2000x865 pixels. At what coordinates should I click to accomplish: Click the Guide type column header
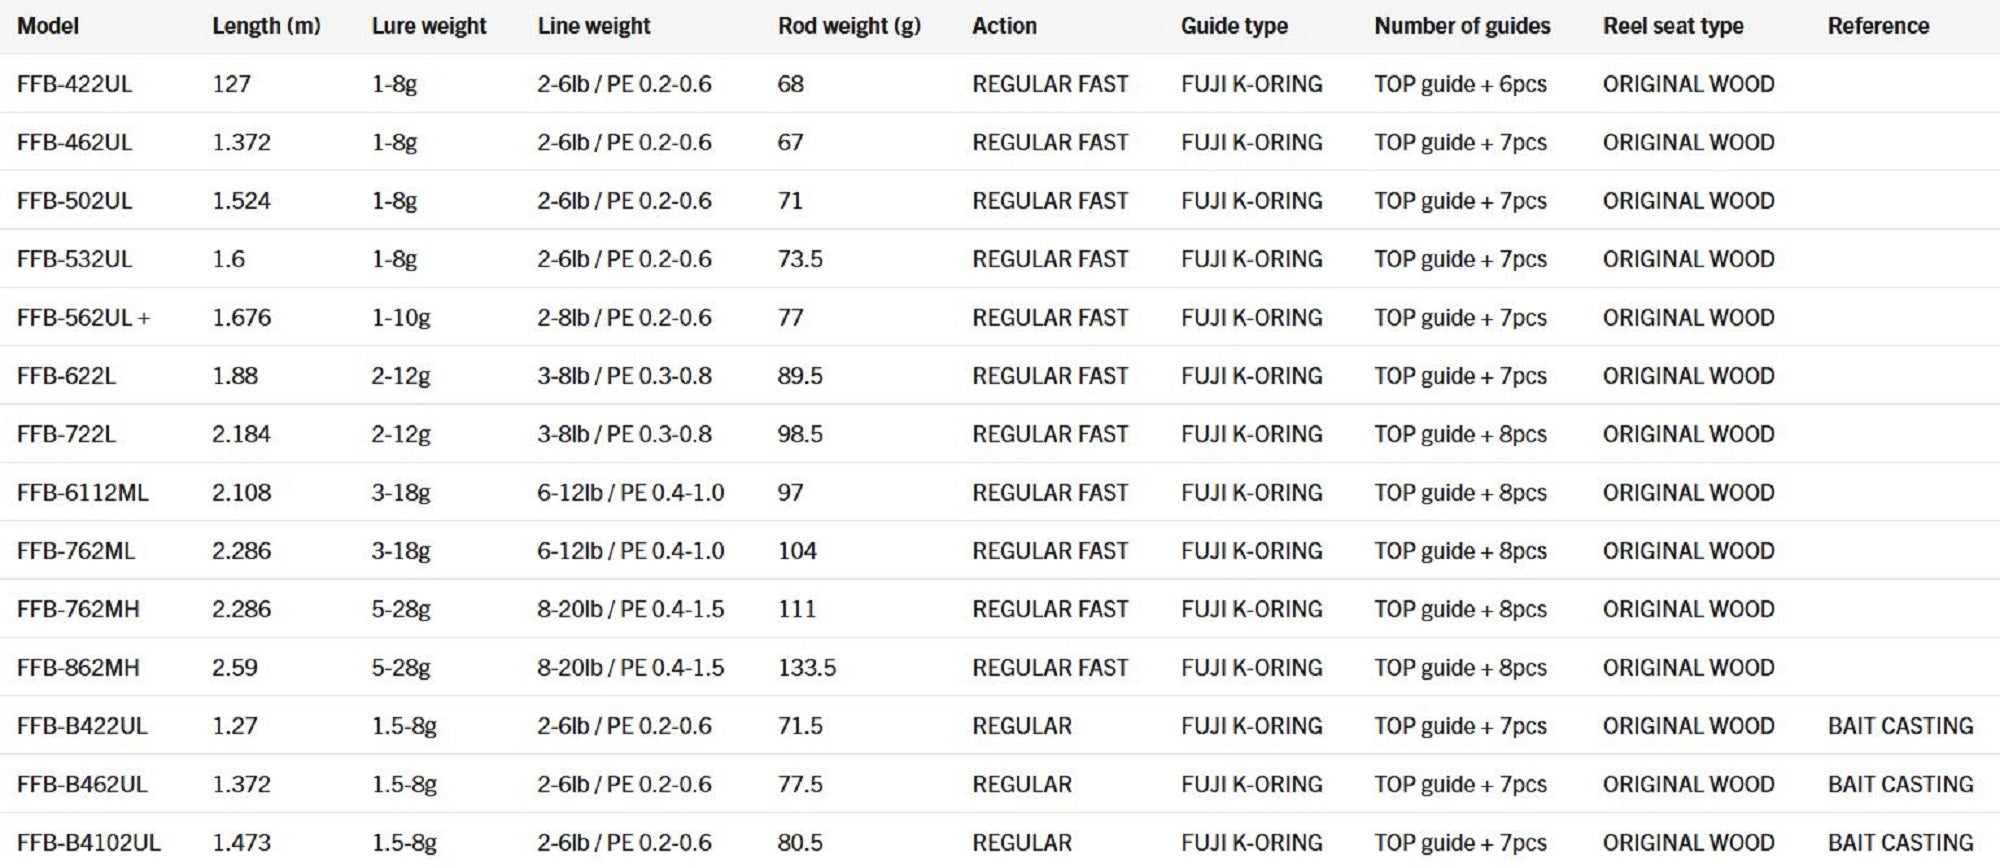[1234, 26]
